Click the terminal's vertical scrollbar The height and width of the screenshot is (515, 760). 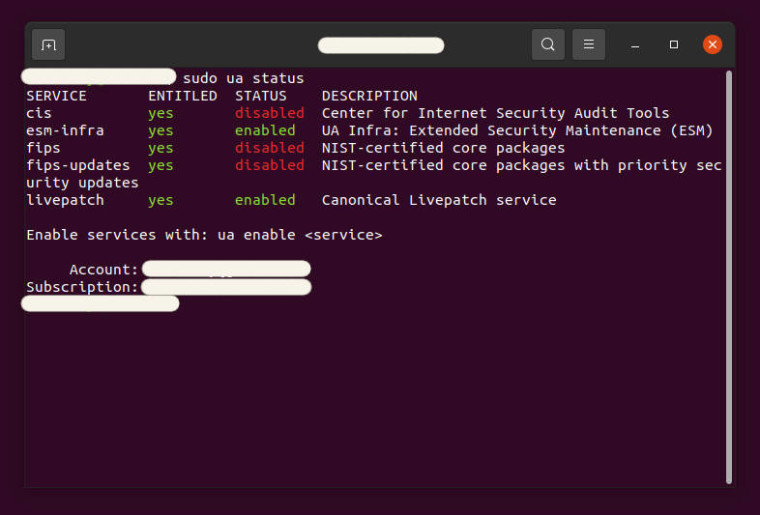[729, 270]
